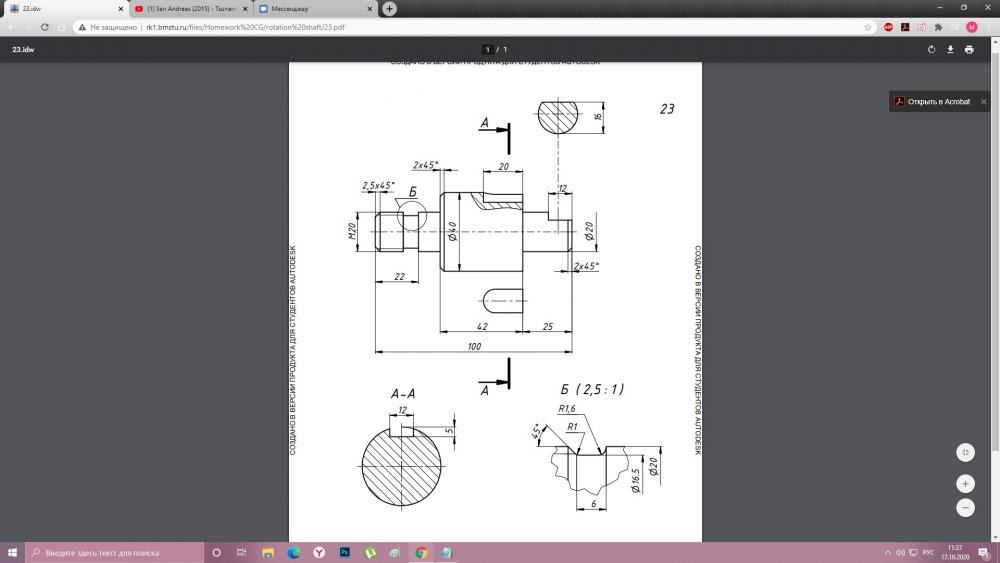Viewport: 1000px width, 563px height.
Task: Switch to the San Andreas YouTube tab
Action: (x=191, y=9)
